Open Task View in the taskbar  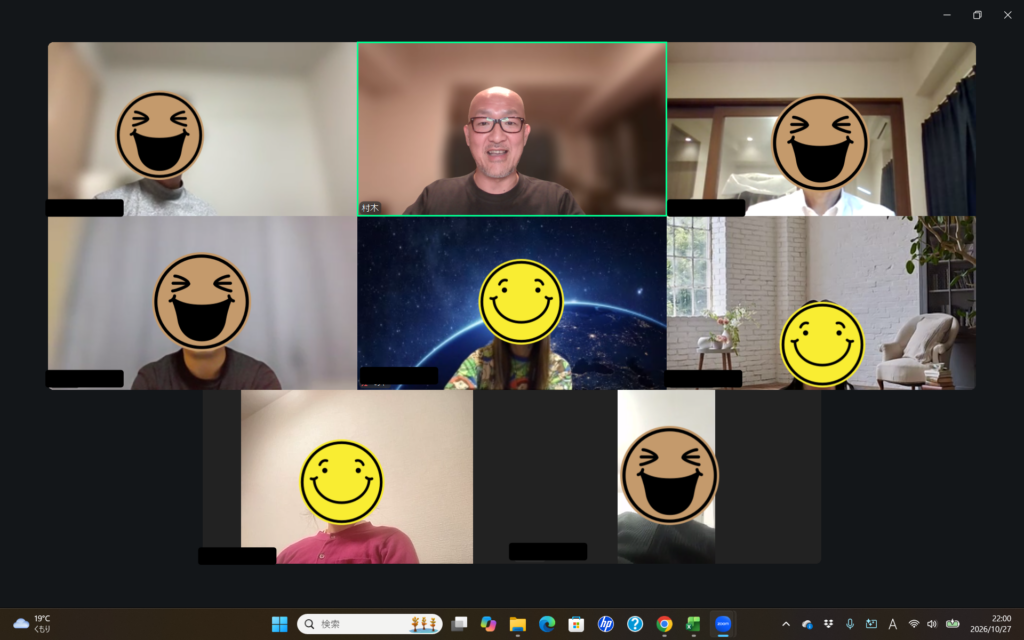pyautogui.click(x=459, y=624)
